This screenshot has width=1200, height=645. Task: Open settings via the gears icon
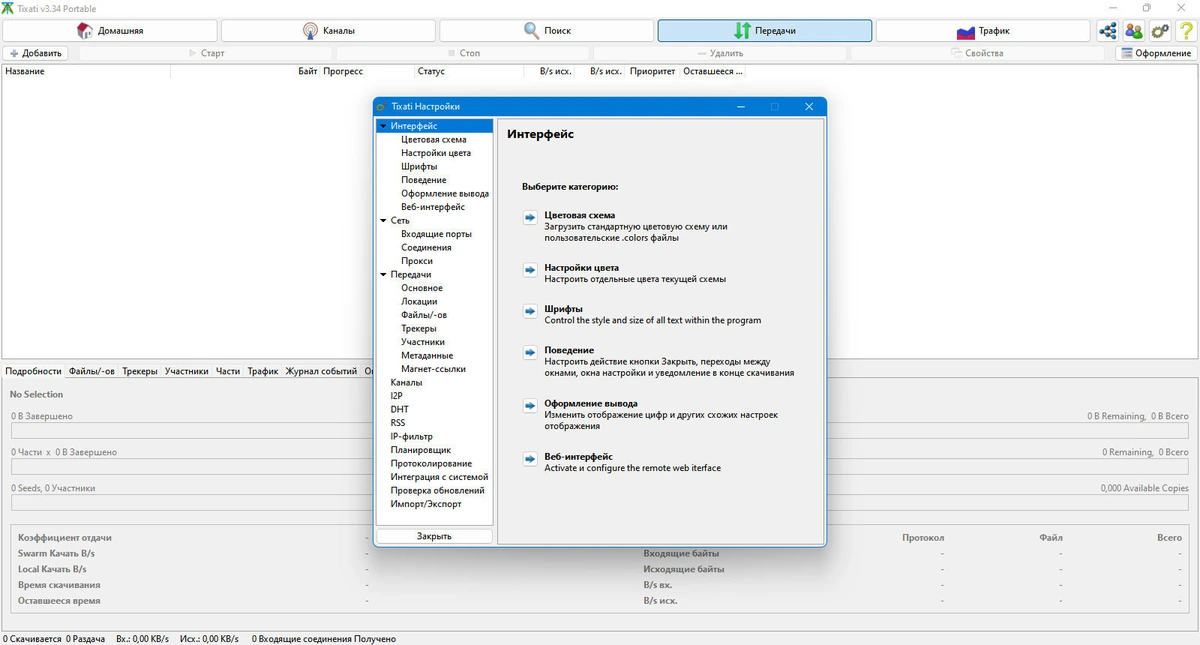pos(1160,31)
